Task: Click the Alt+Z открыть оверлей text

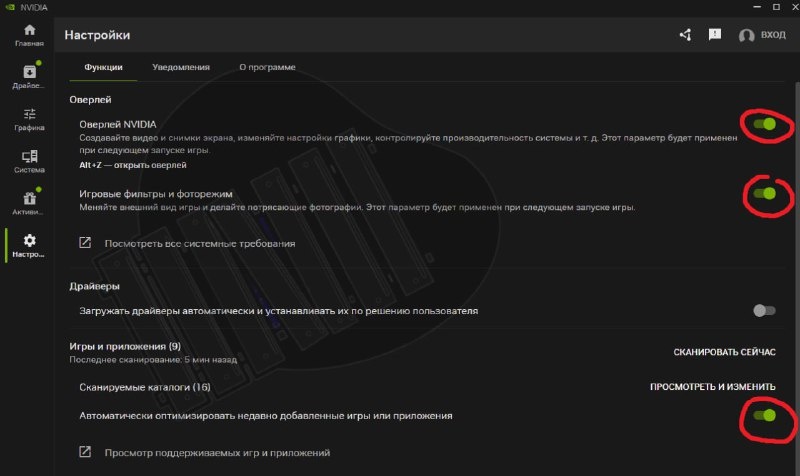Action: point(133,165)
